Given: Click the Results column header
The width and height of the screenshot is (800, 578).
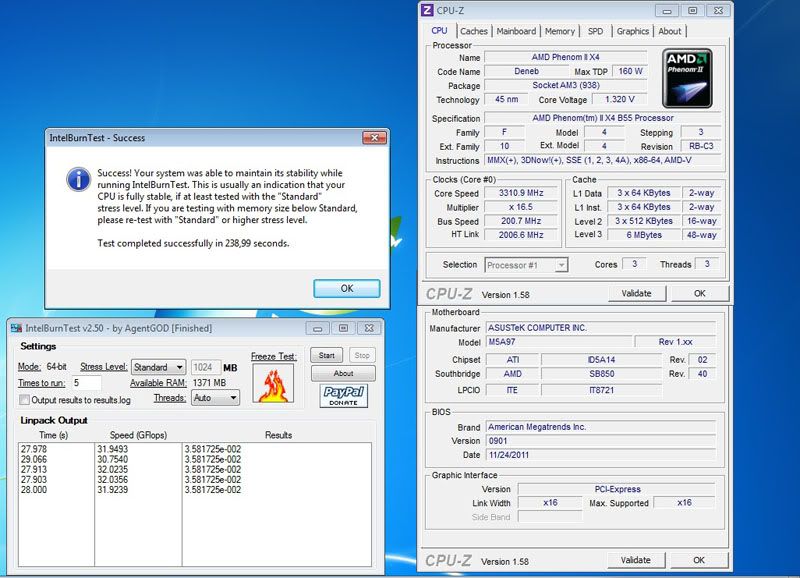Looking at the screenshot, I should [278, 435].
